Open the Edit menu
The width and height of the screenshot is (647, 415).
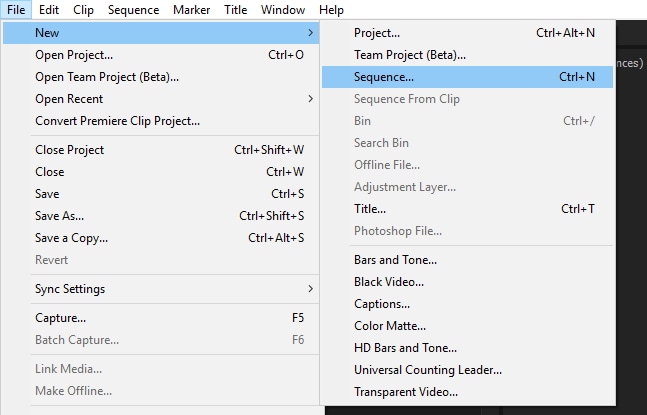pyautogui.click(x=49, y=10)
